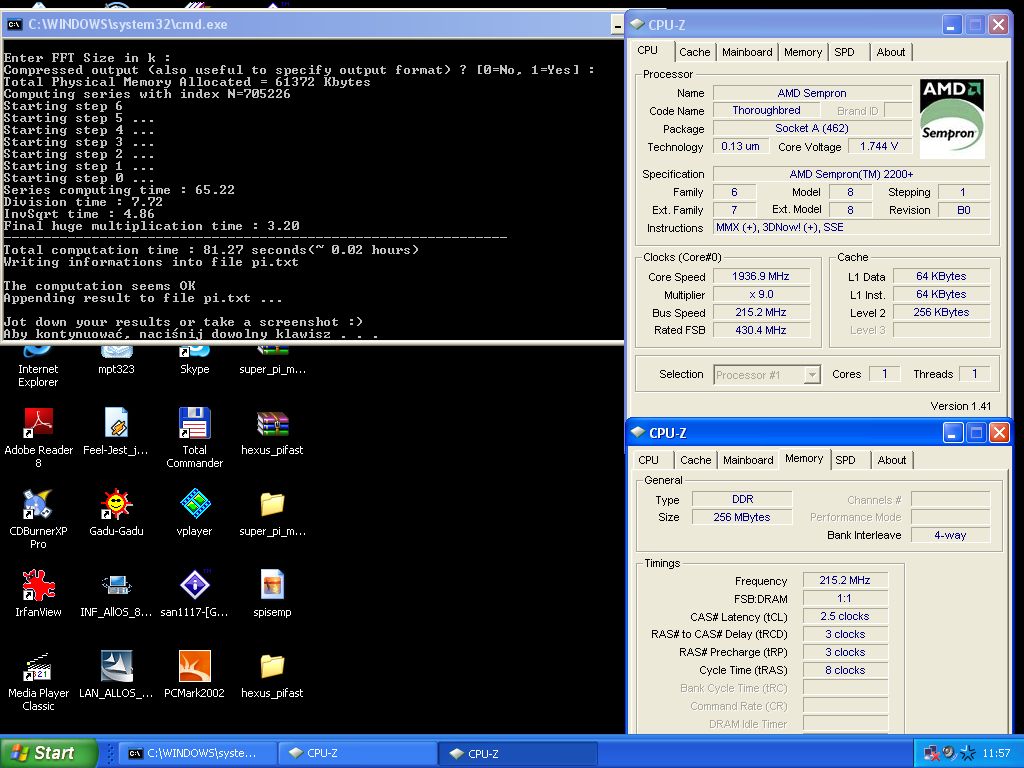
Task: Switch to Memory tab in top CPU-Z
Action: click(x=803, y=52)
